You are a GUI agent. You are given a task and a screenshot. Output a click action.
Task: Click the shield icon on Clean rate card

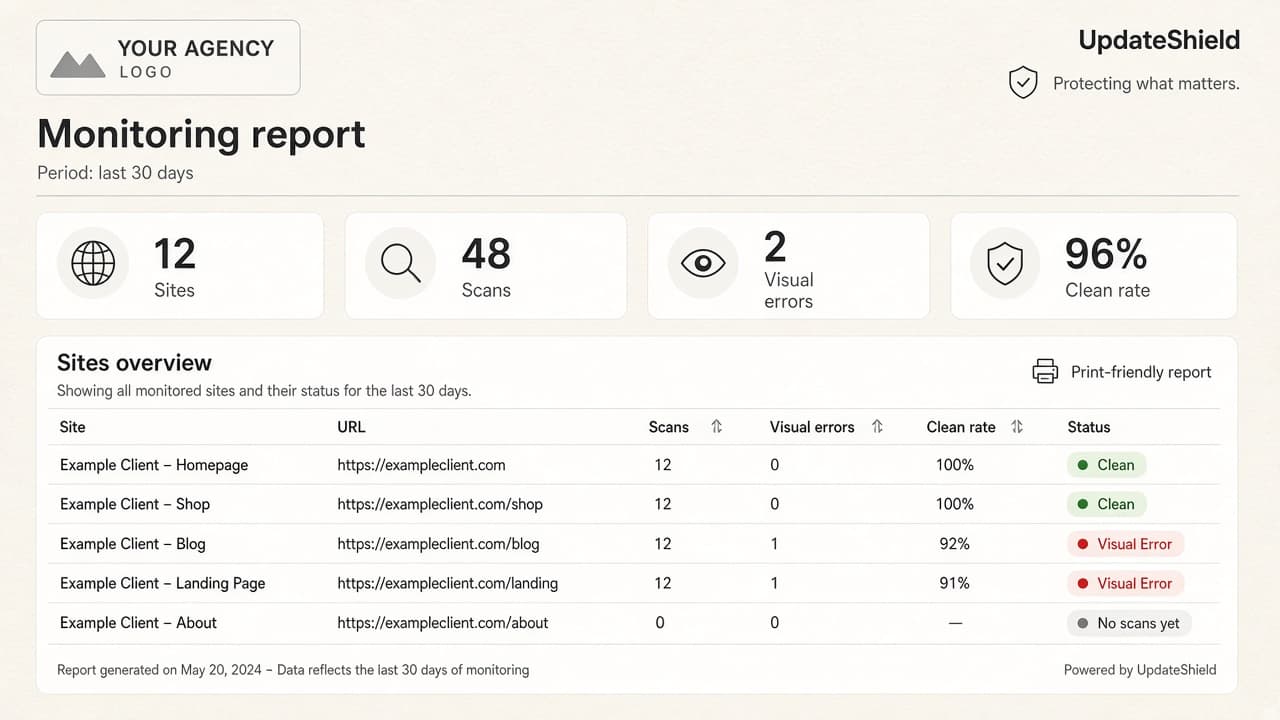point(1005,263)
